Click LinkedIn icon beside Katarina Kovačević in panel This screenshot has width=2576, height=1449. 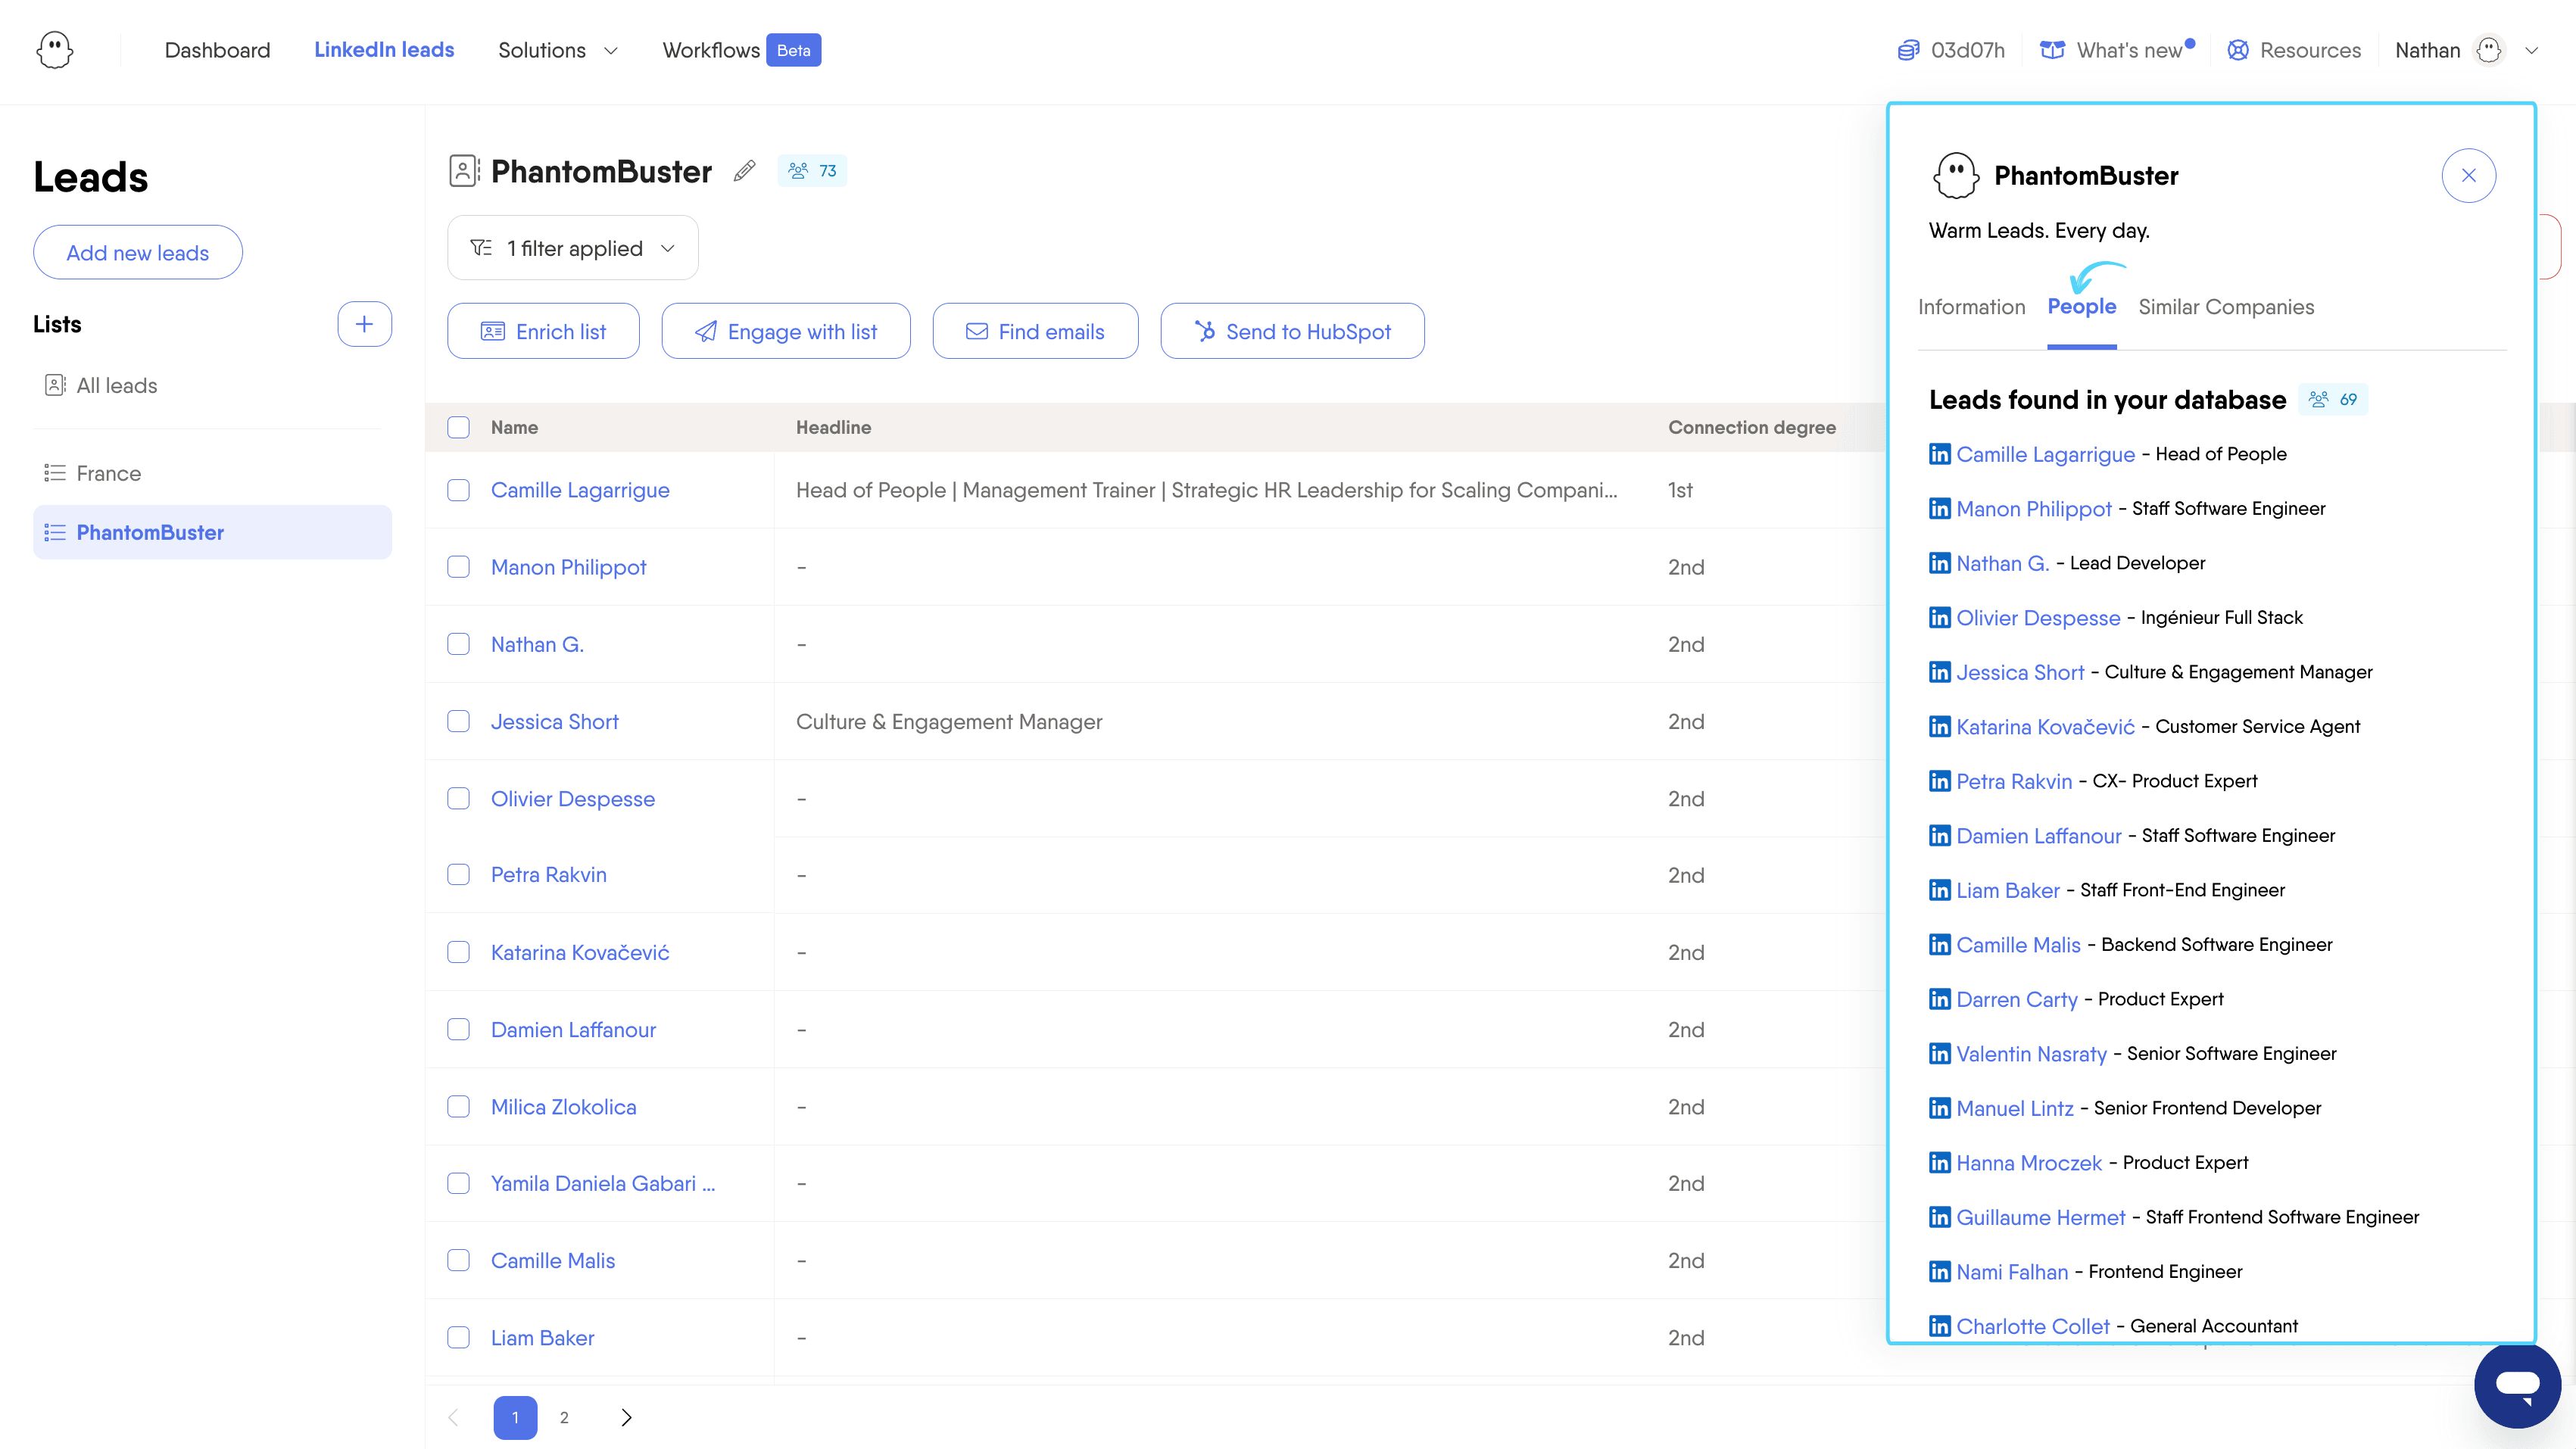click(x=1939, y=727)
